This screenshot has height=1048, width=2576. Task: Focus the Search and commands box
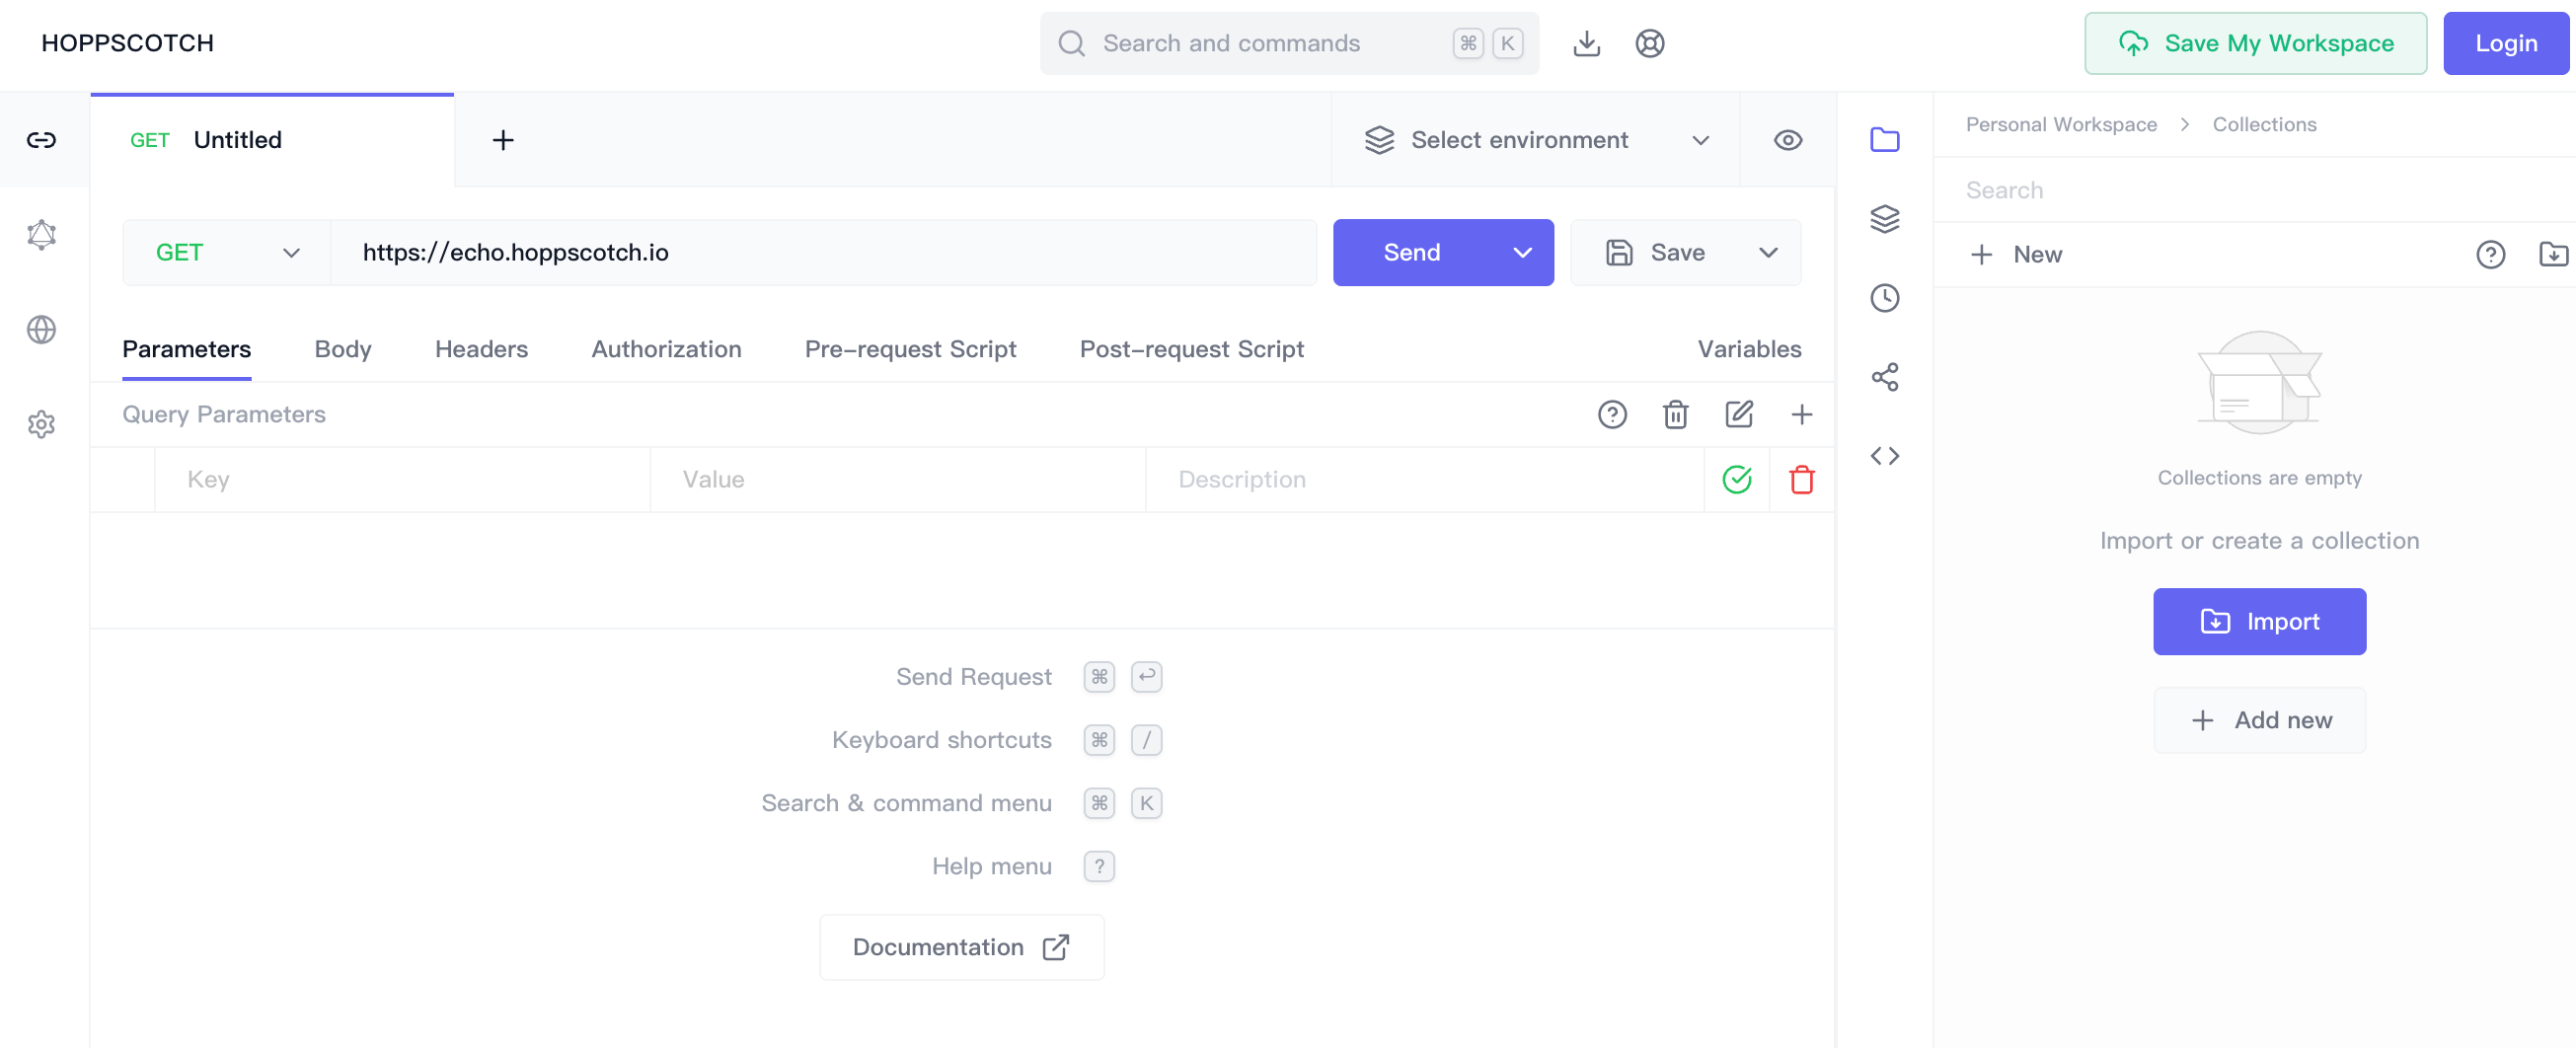pos(1289,43)
